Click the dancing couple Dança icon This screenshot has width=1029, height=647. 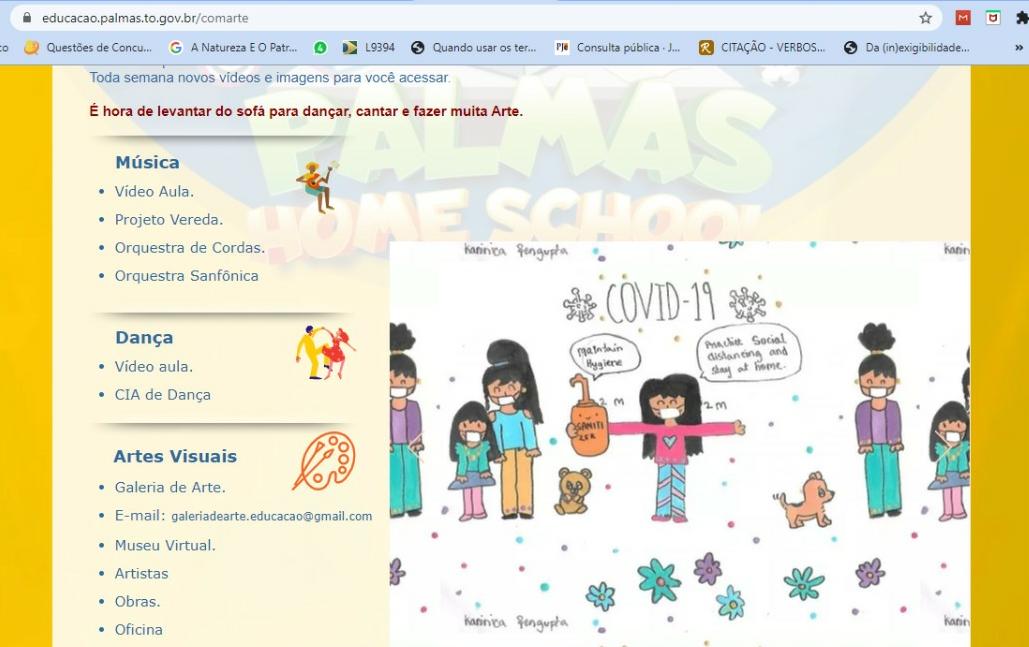325,352
